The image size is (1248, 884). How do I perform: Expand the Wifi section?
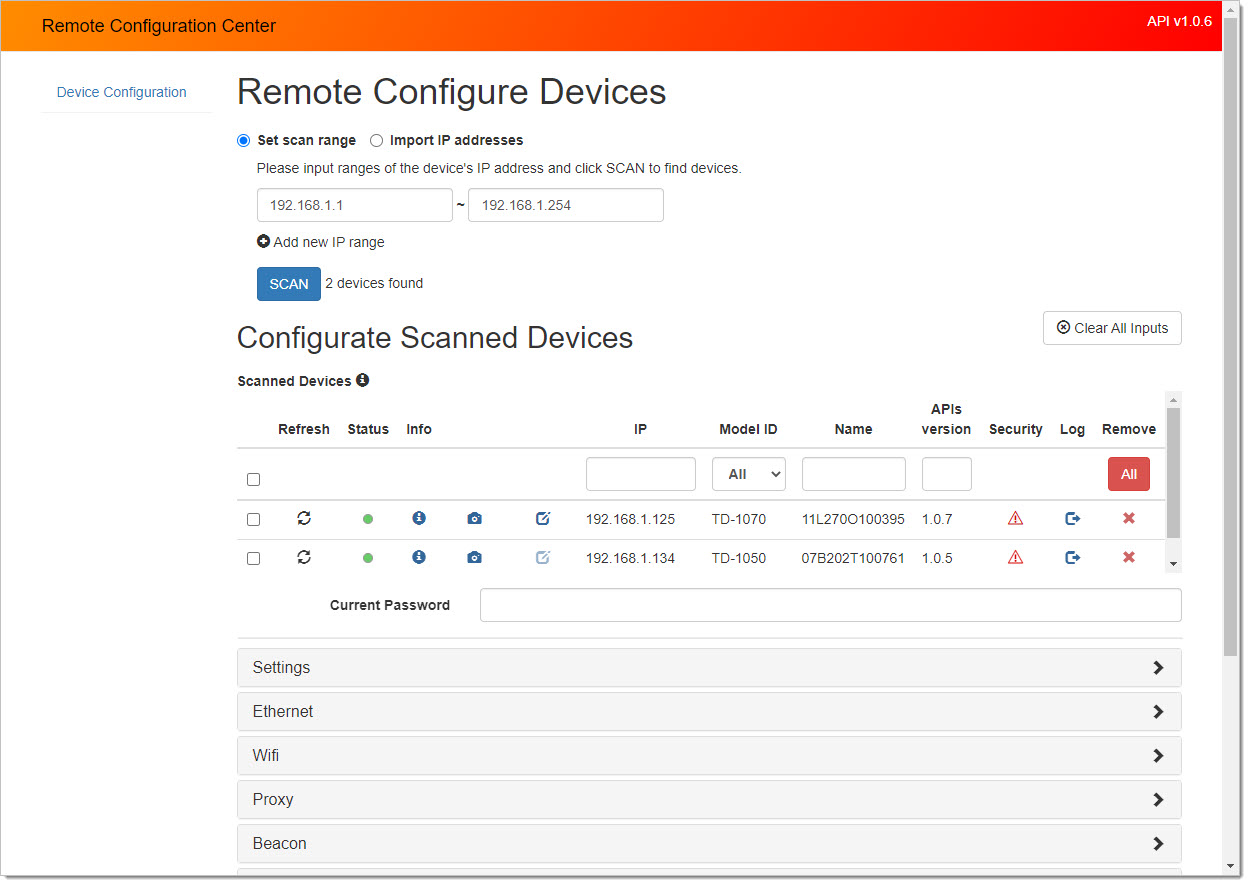coord(708,755)
